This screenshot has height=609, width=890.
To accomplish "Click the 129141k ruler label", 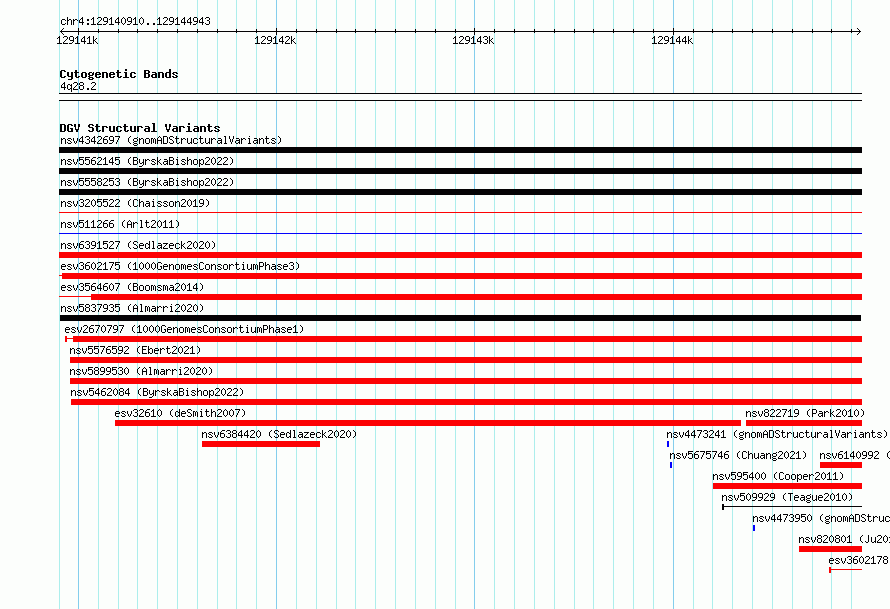I will (77, 40).
